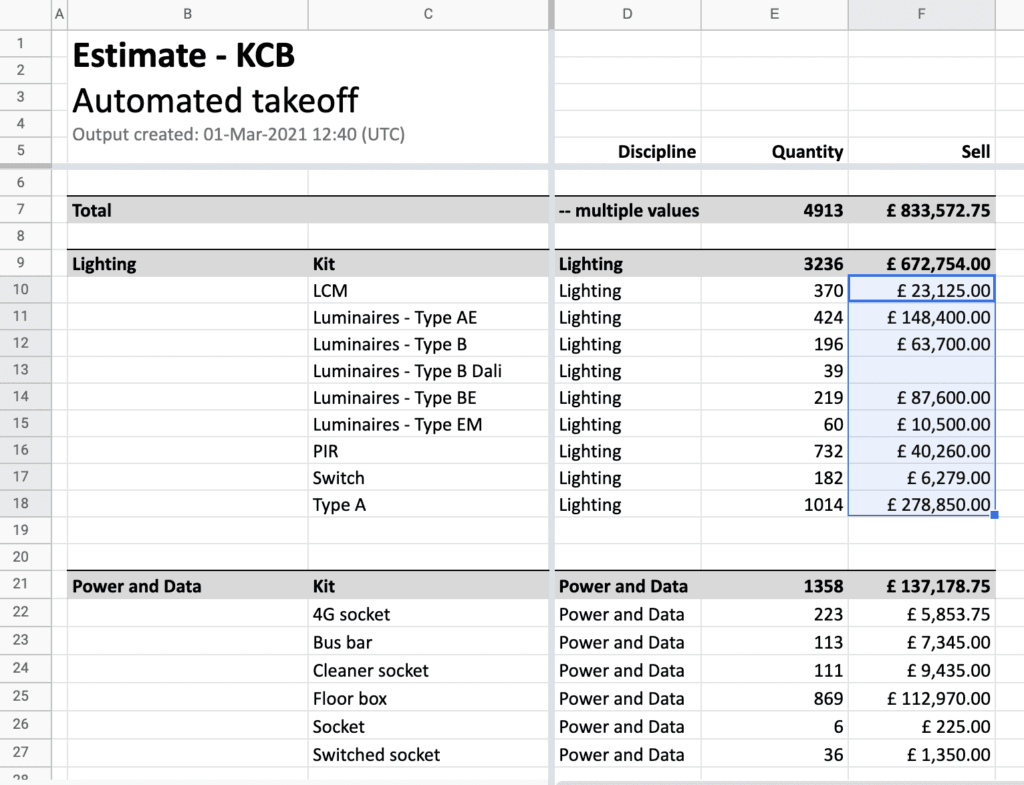Screen dimensions: 1024x785
Task: Click sell value £ 7,345.00
Action: point(921,642)
